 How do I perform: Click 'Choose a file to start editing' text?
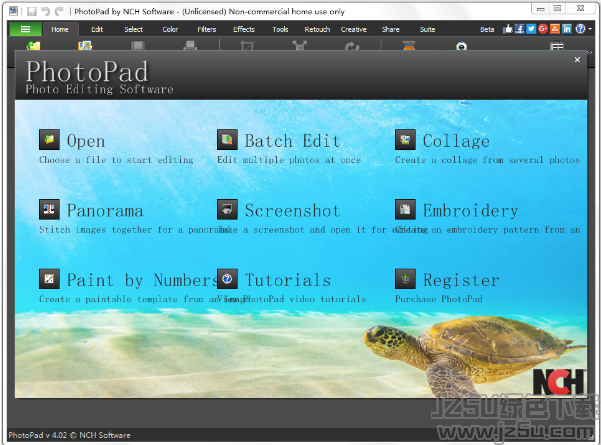pos(116,160)
